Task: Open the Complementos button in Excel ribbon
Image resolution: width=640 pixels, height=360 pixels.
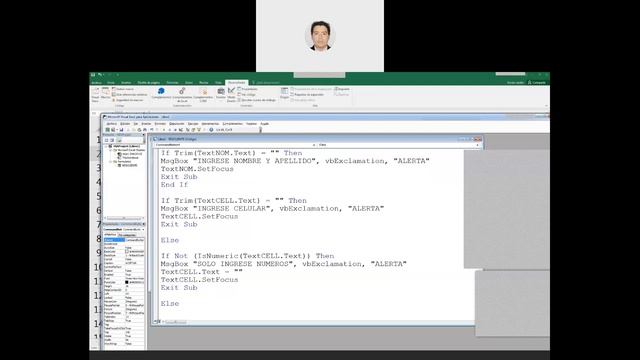Action: [x=161, y=93]
